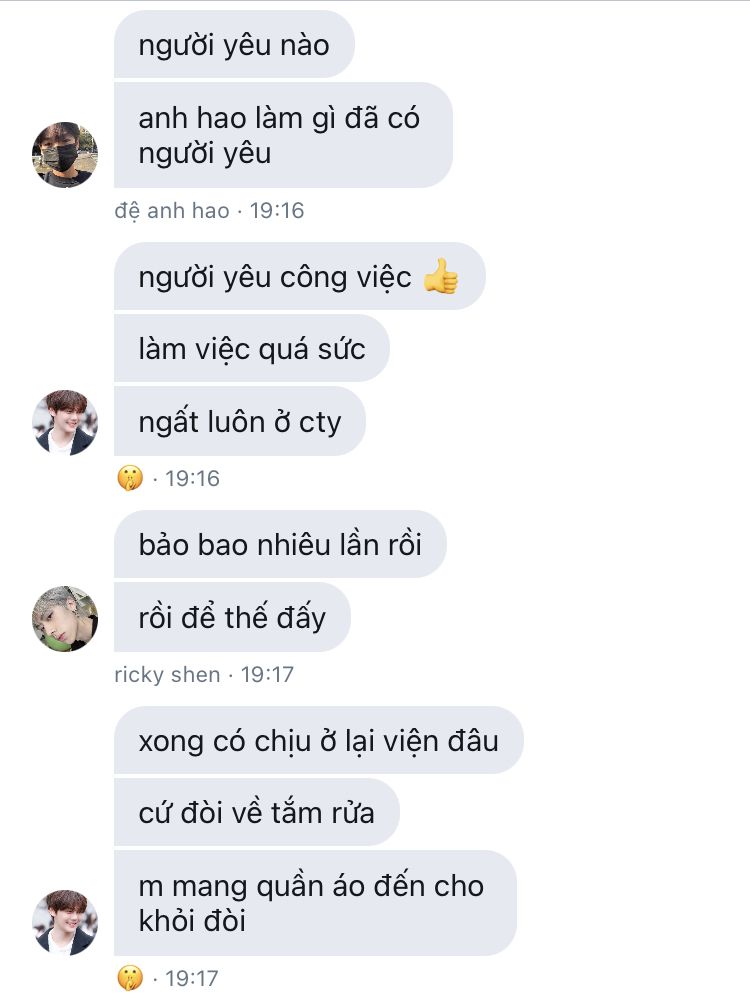
Task: Click the sender name 'đệ anh hao'
Action: [172, 211]
